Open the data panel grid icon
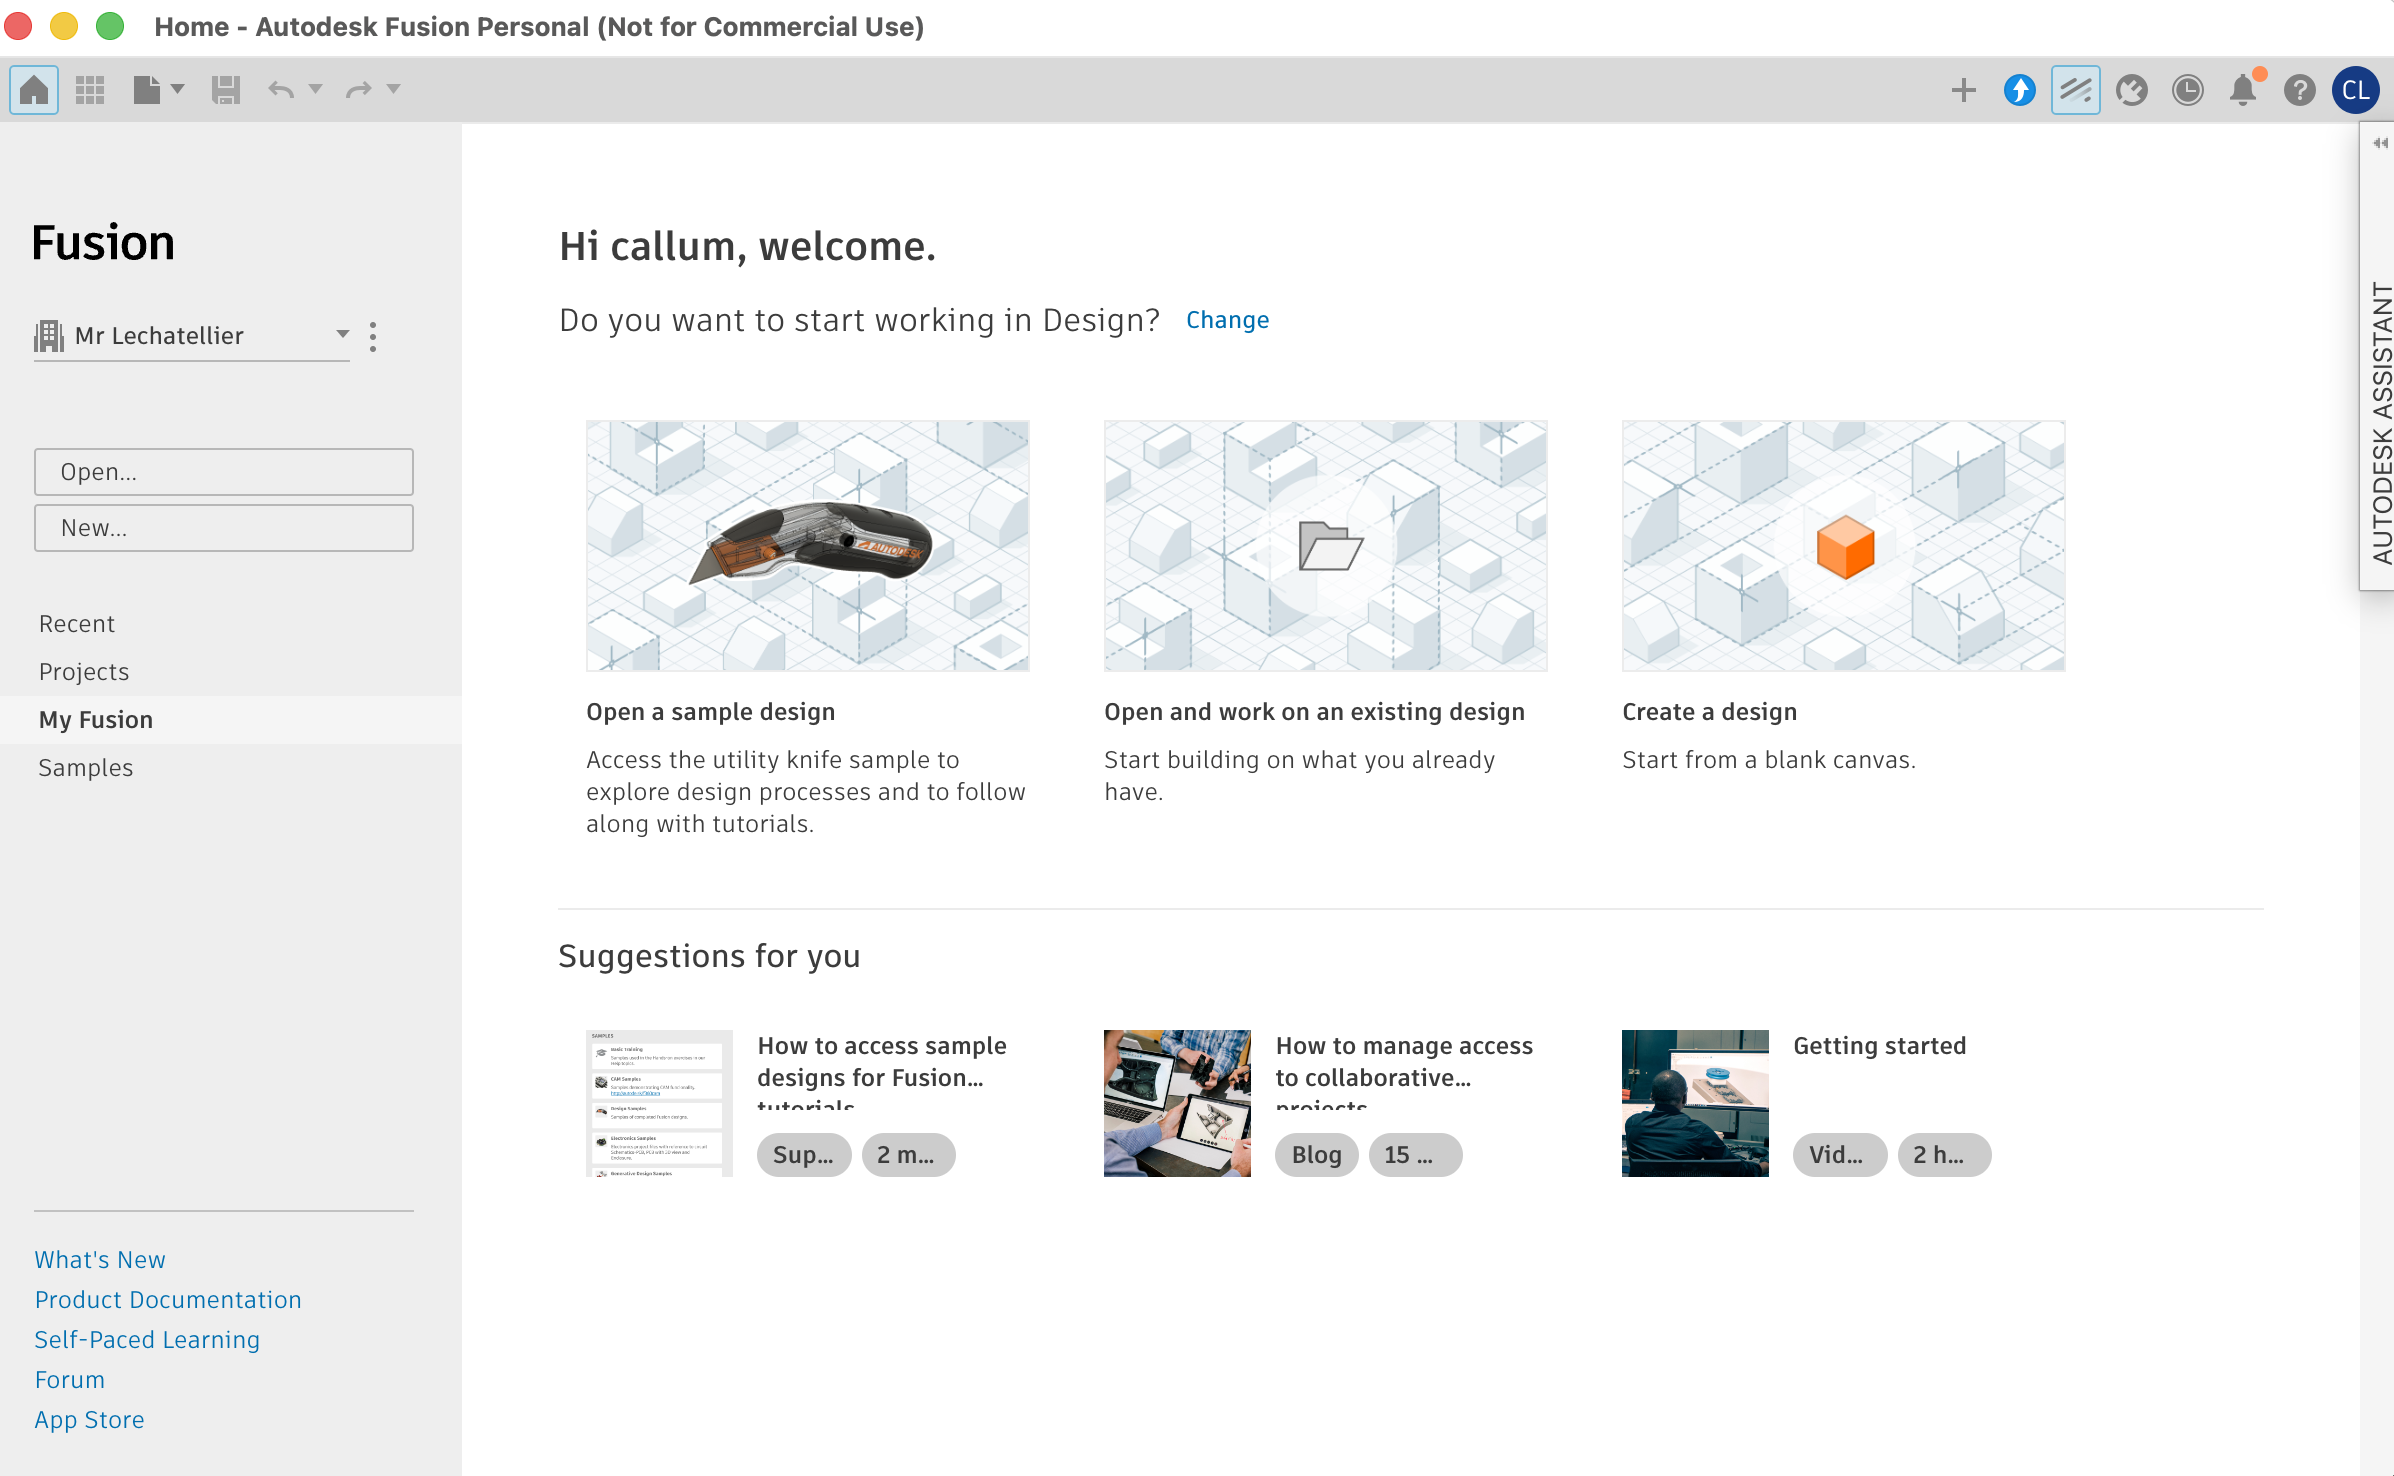Viewport: 2394px width, 1476px height. [x=90, y=90]
